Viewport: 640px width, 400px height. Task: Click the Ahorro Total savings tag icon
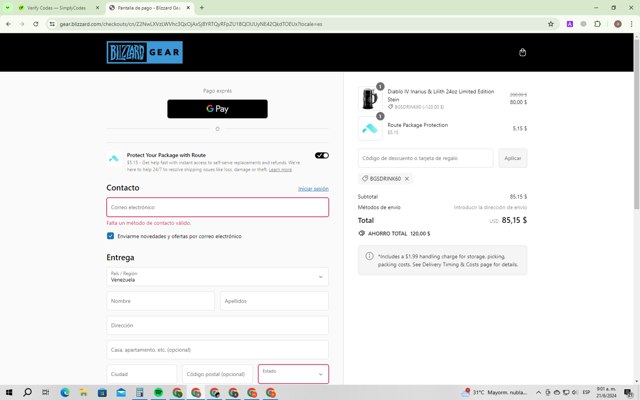[361, 233]
